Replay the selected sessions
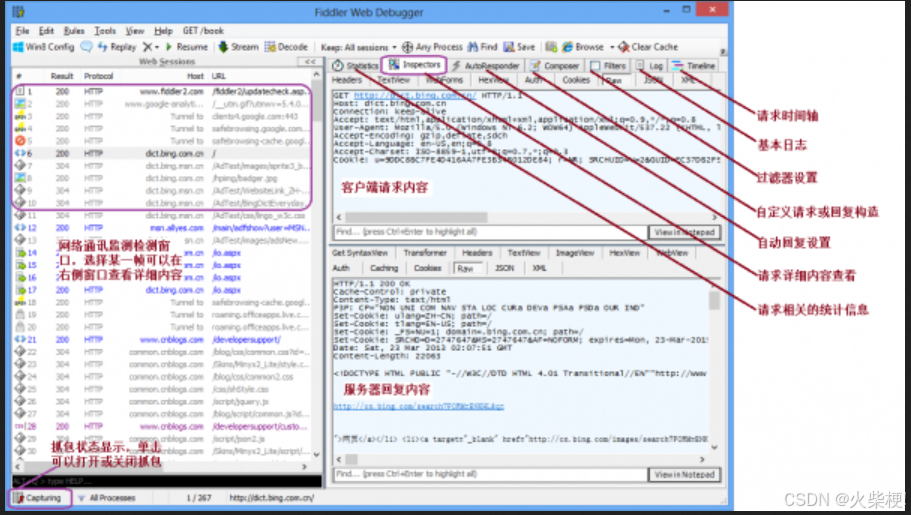Image resolution: width=911 pixels, height=515 pixels. tap(117, 47)
